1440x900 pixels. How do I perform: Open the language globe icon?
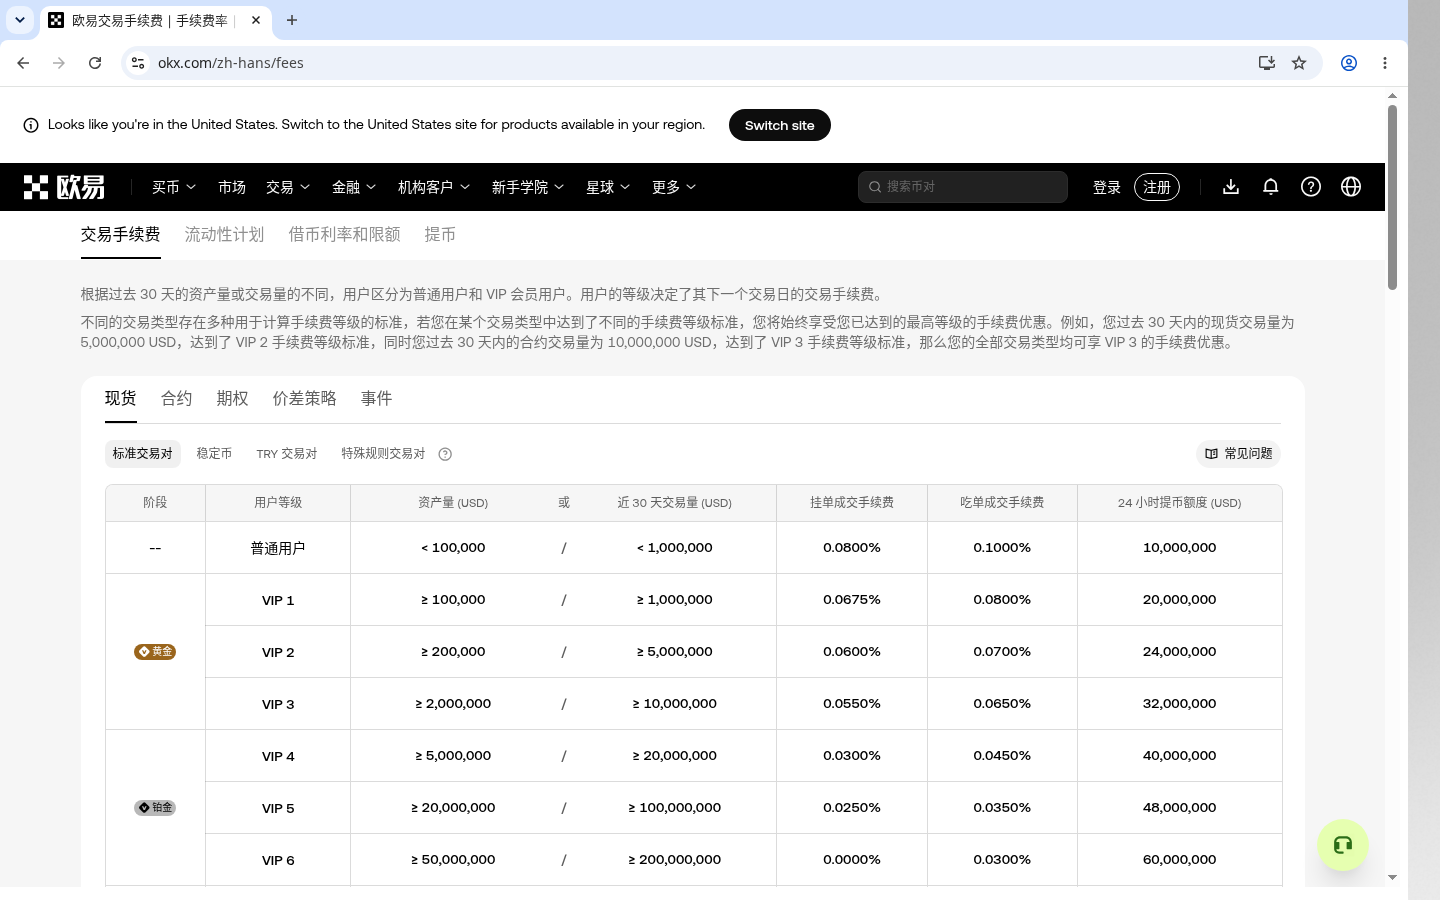point(1351,187)
